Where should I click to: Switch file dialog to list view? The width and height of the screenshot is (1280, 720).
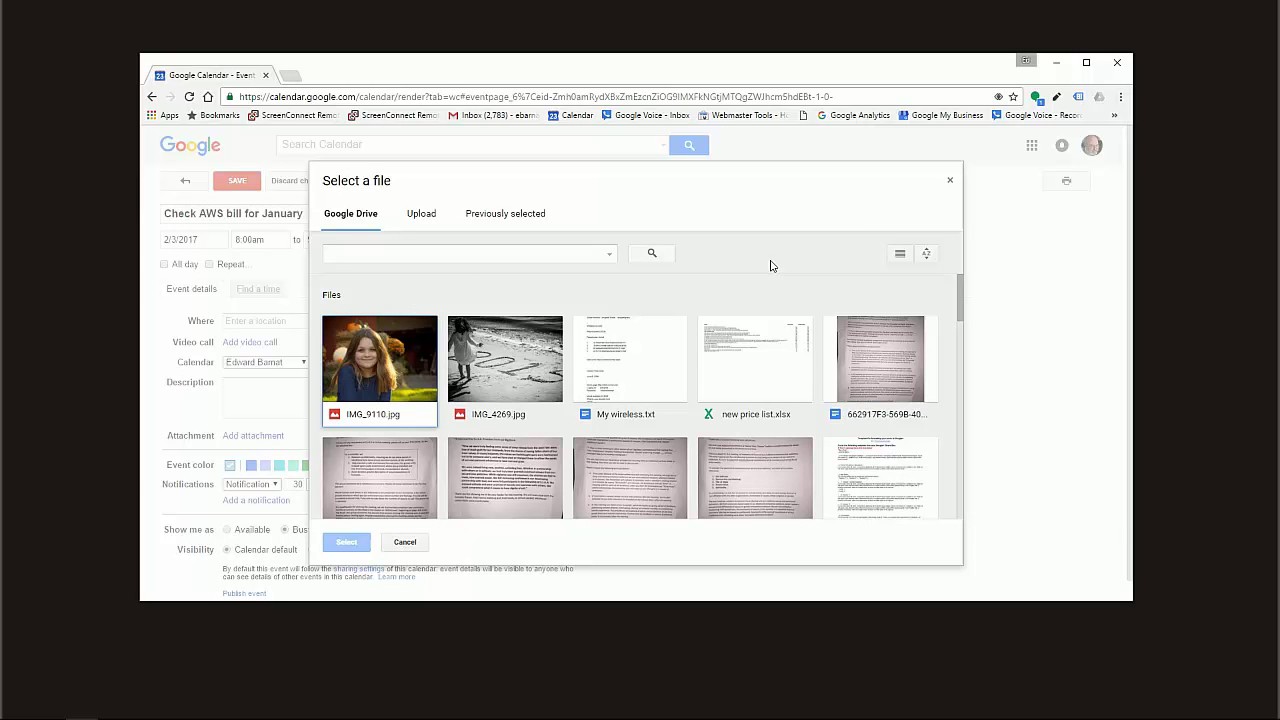click(900, 254)
